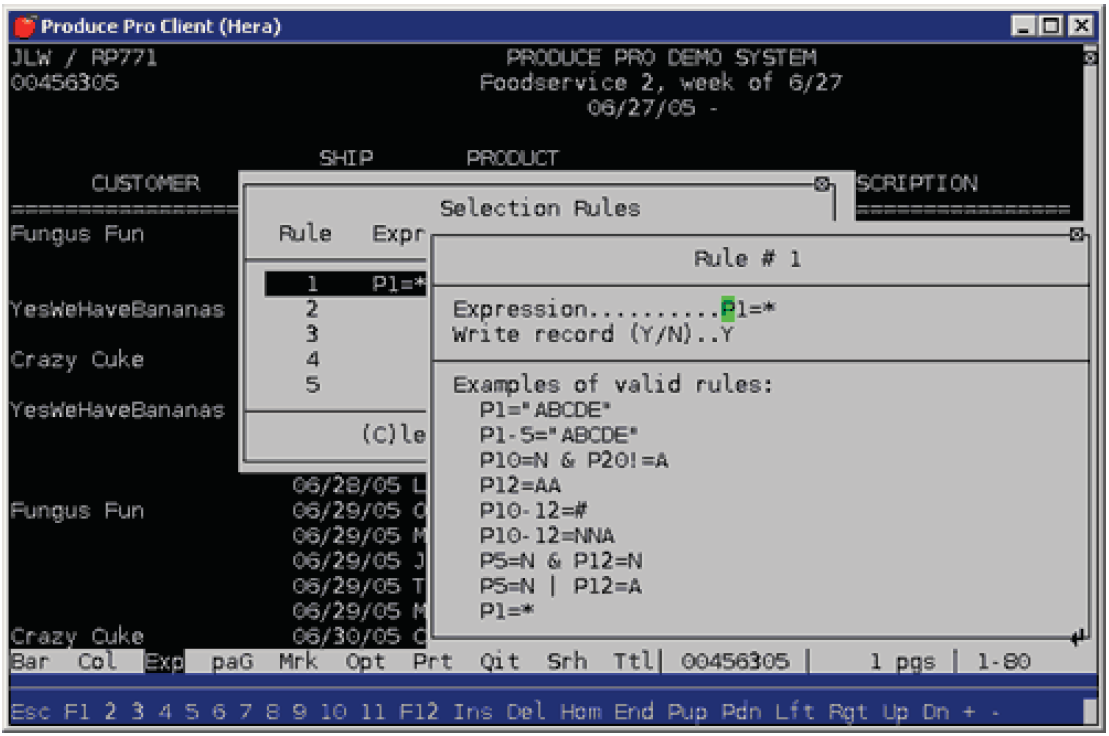Click the example rule P10-12=NNA
This screenshot has width=1109, height=736.
coord(547,536)
